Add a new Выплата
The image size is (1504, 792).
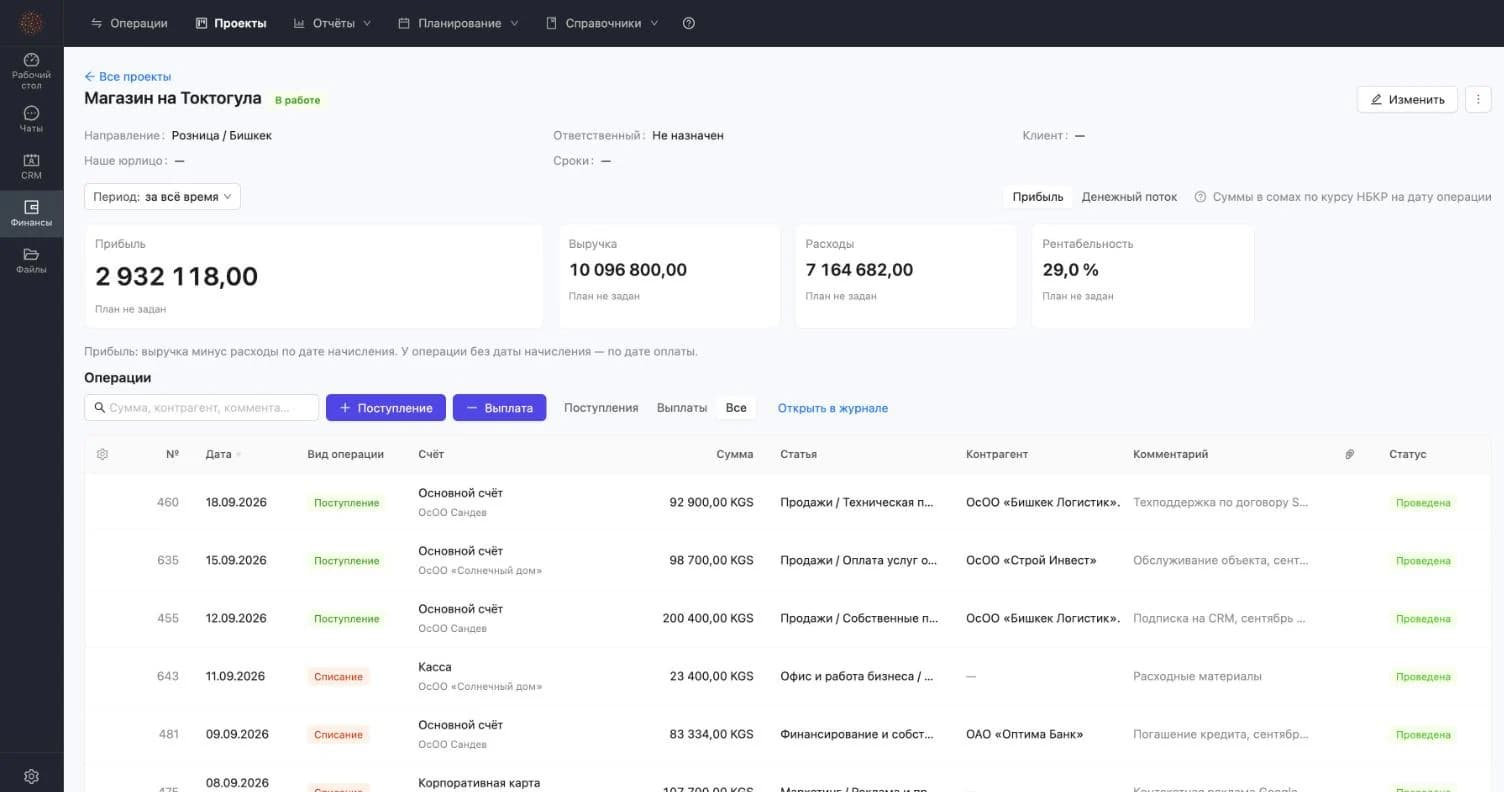point(499,408)
